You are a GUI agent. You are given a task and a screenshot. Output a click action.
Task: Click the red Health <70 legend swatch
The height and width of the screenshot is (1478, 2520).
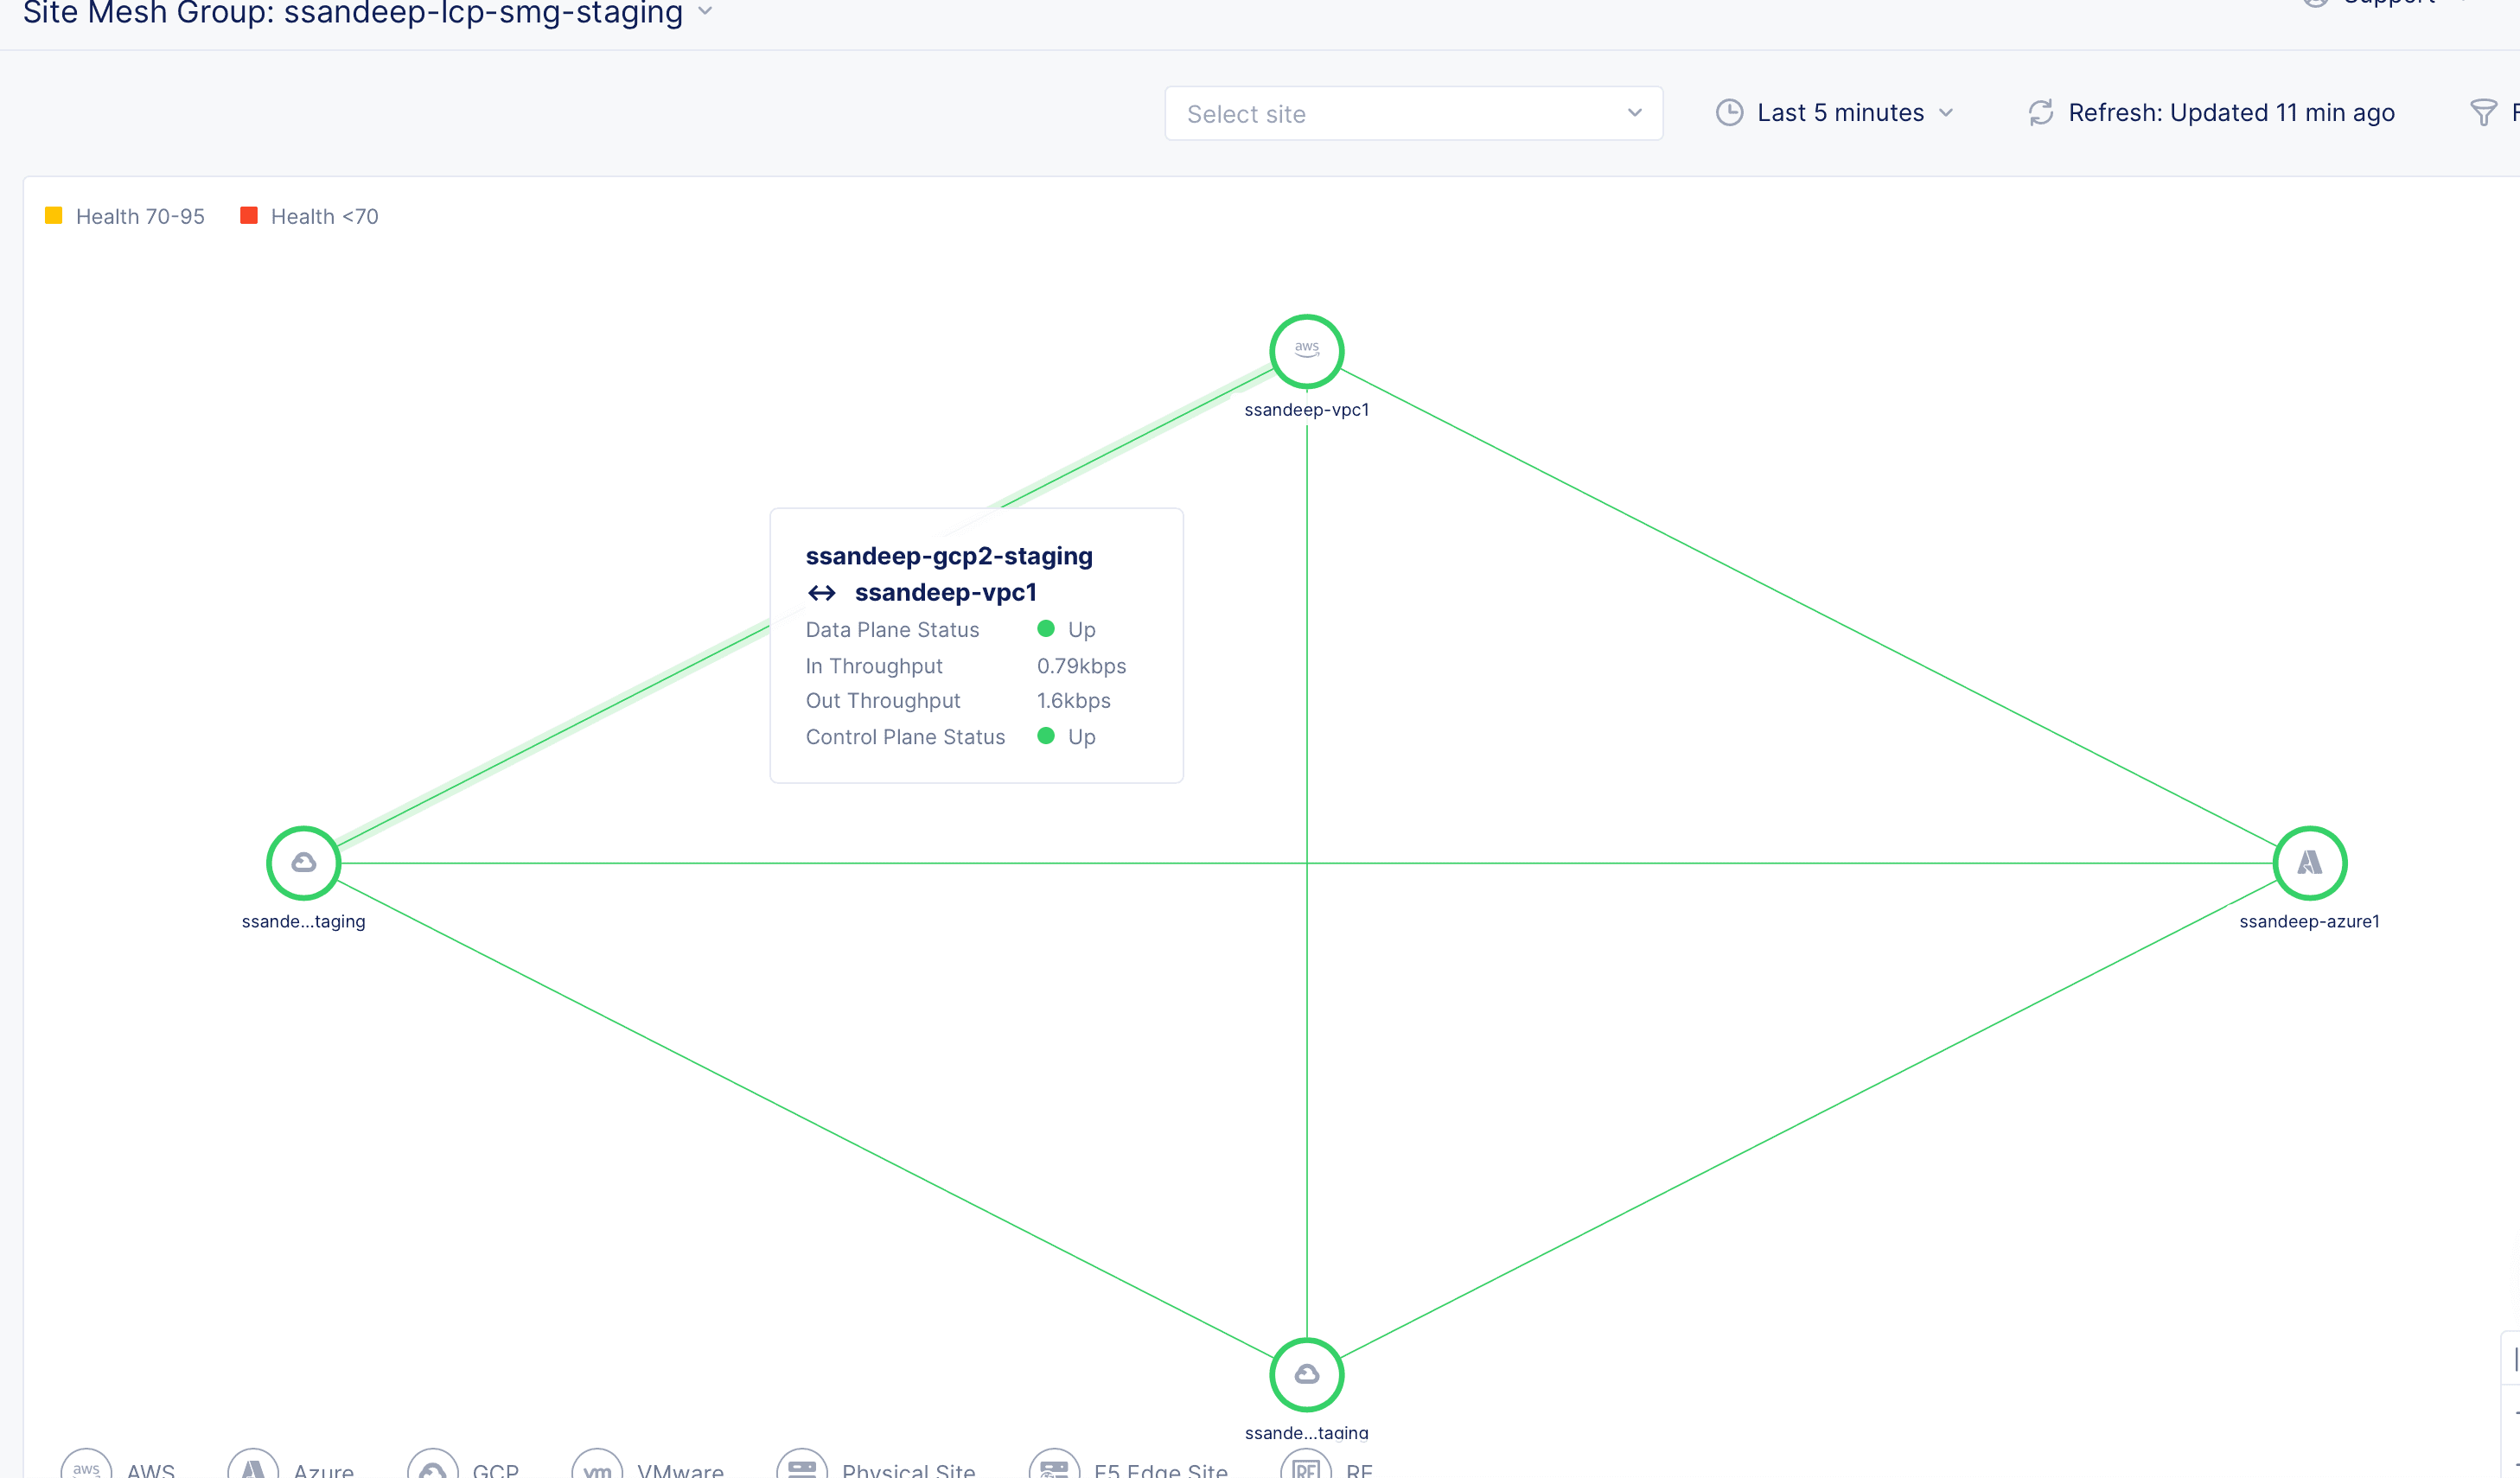(x=249, y=216)
